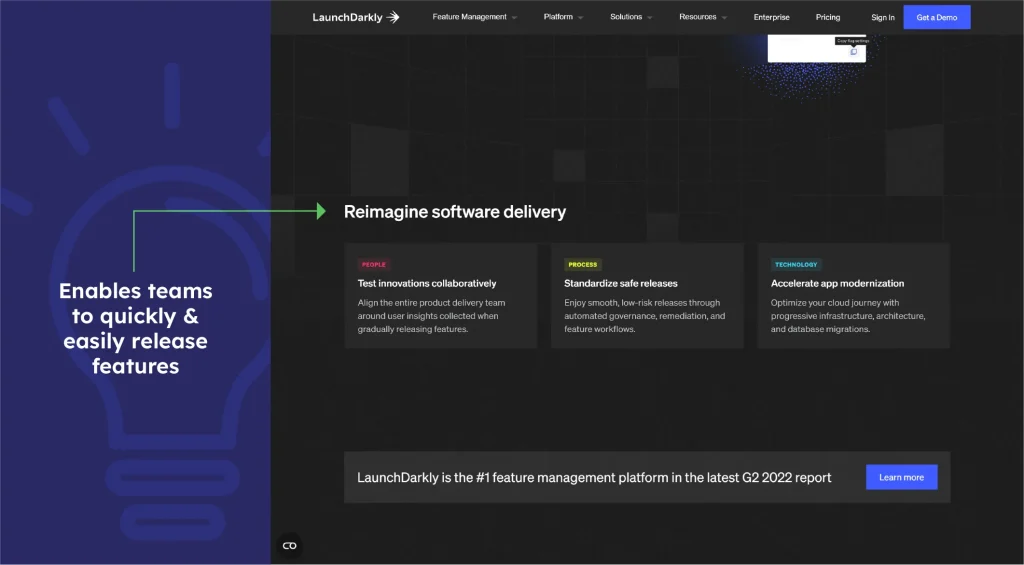Open the Accelerate app modernization card
This screenshot has height=565, width=1024.
(x=854, y=296)
